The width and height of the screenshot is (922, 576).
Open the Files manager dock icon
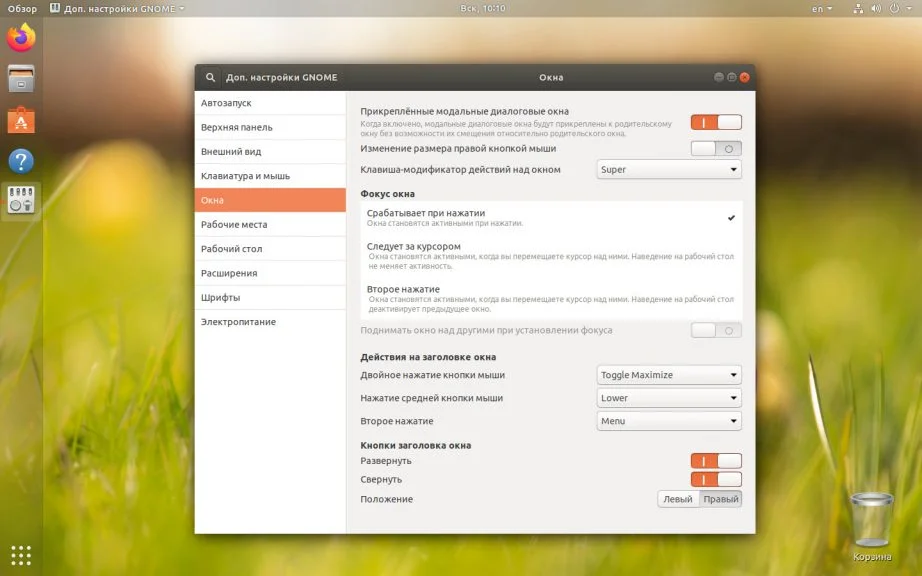tap(21, 78)
